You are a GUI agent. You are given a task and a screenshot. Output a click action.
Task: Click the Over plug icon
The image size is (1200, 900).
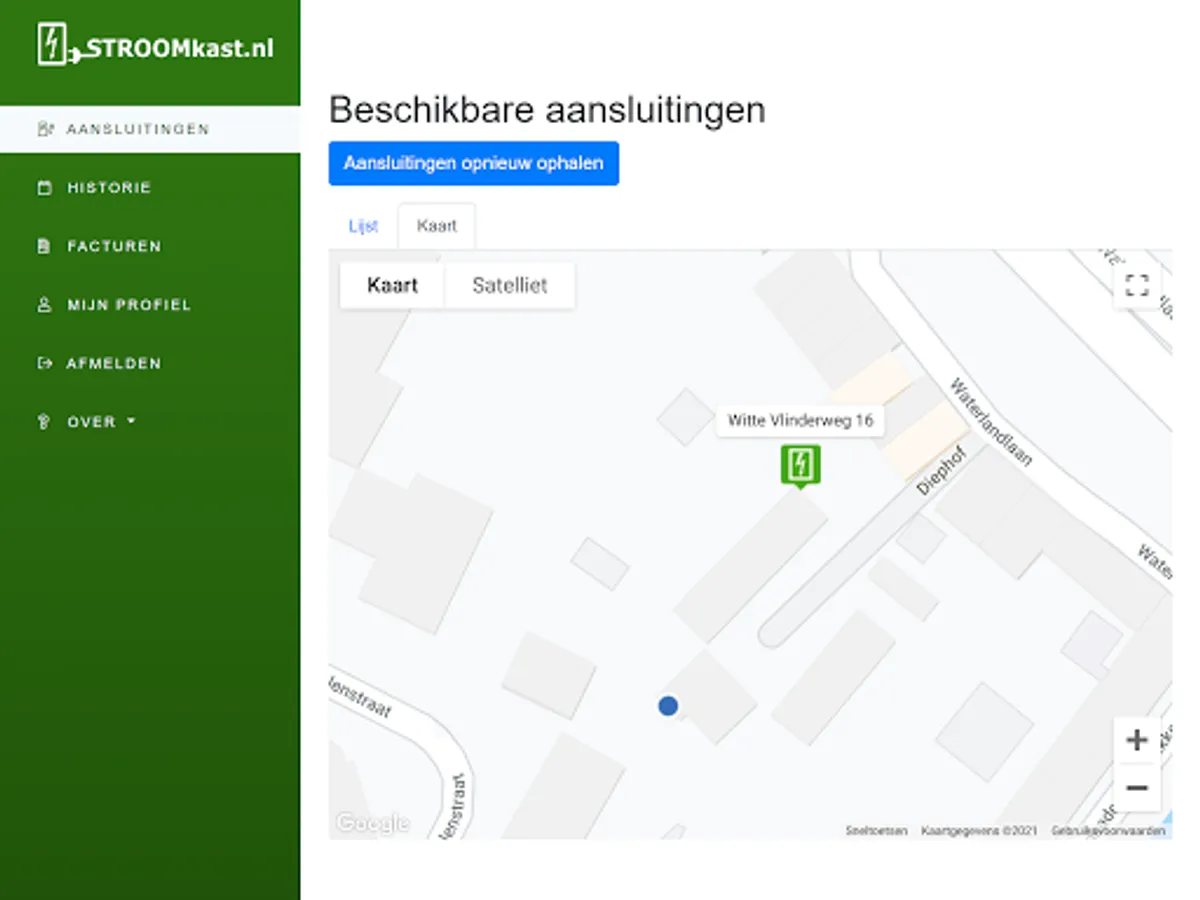43,422
